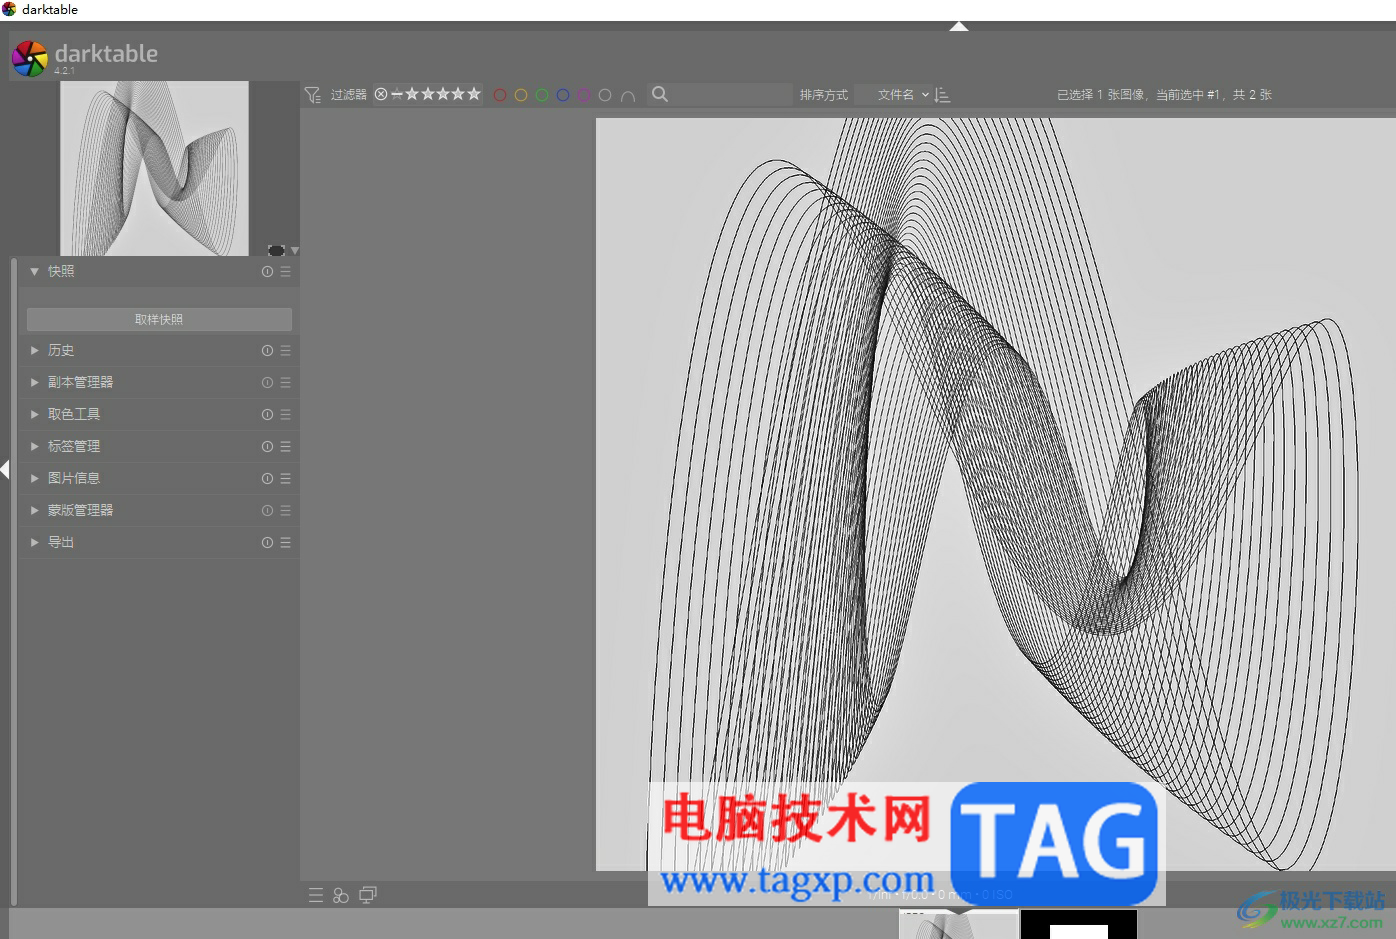
Task: Toggle the purple color label filter
Action: [584, 95]
